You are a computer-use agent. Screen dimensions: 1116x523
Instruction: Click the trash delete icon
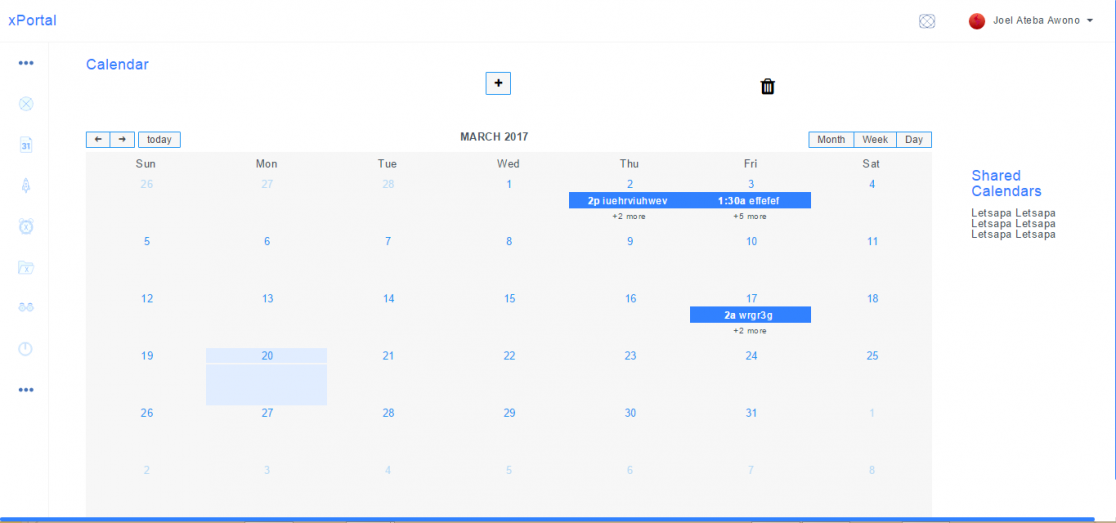click(x=767, y=87)
